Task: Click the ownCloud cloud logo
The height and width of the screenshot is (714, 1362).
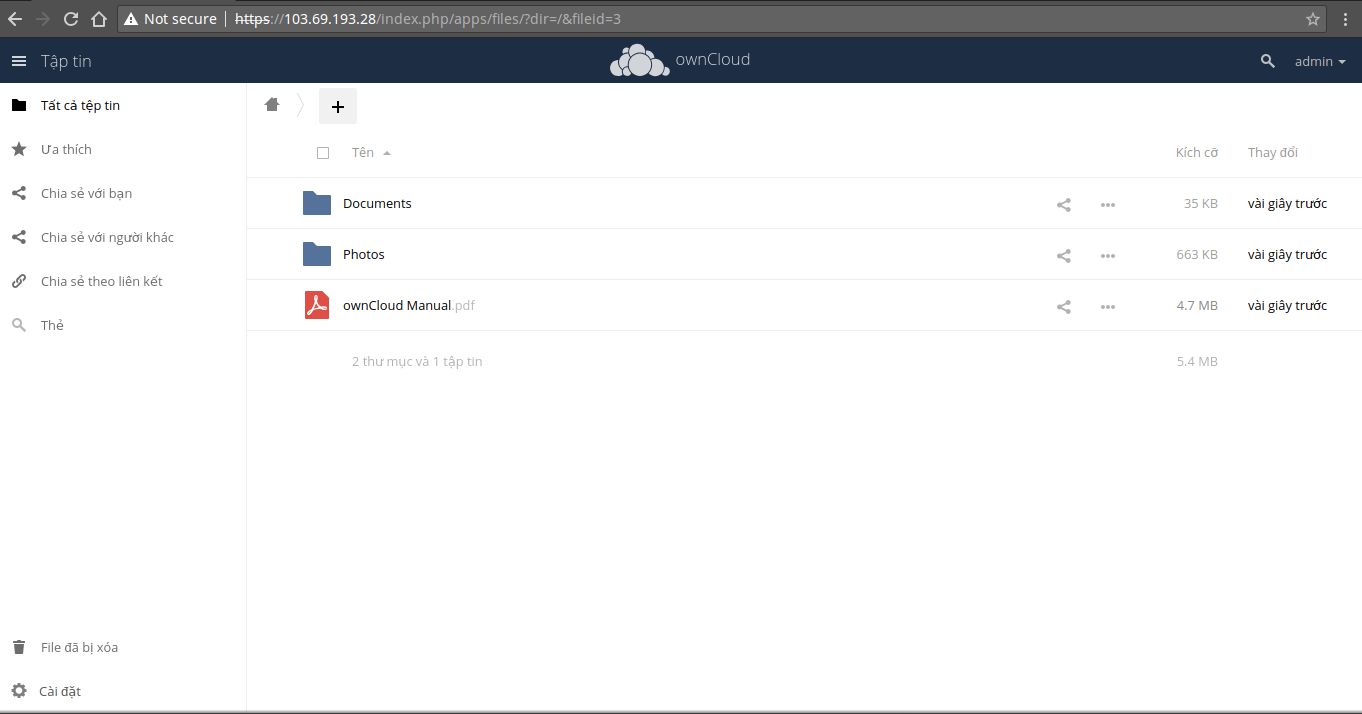Action: click(639, 61)
